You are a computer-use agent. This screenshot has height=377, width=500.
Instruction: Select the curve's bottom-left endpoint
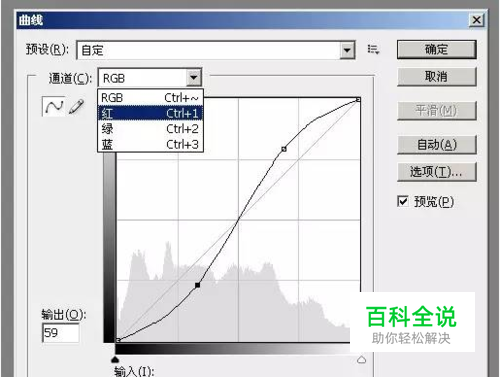(118, 340)
